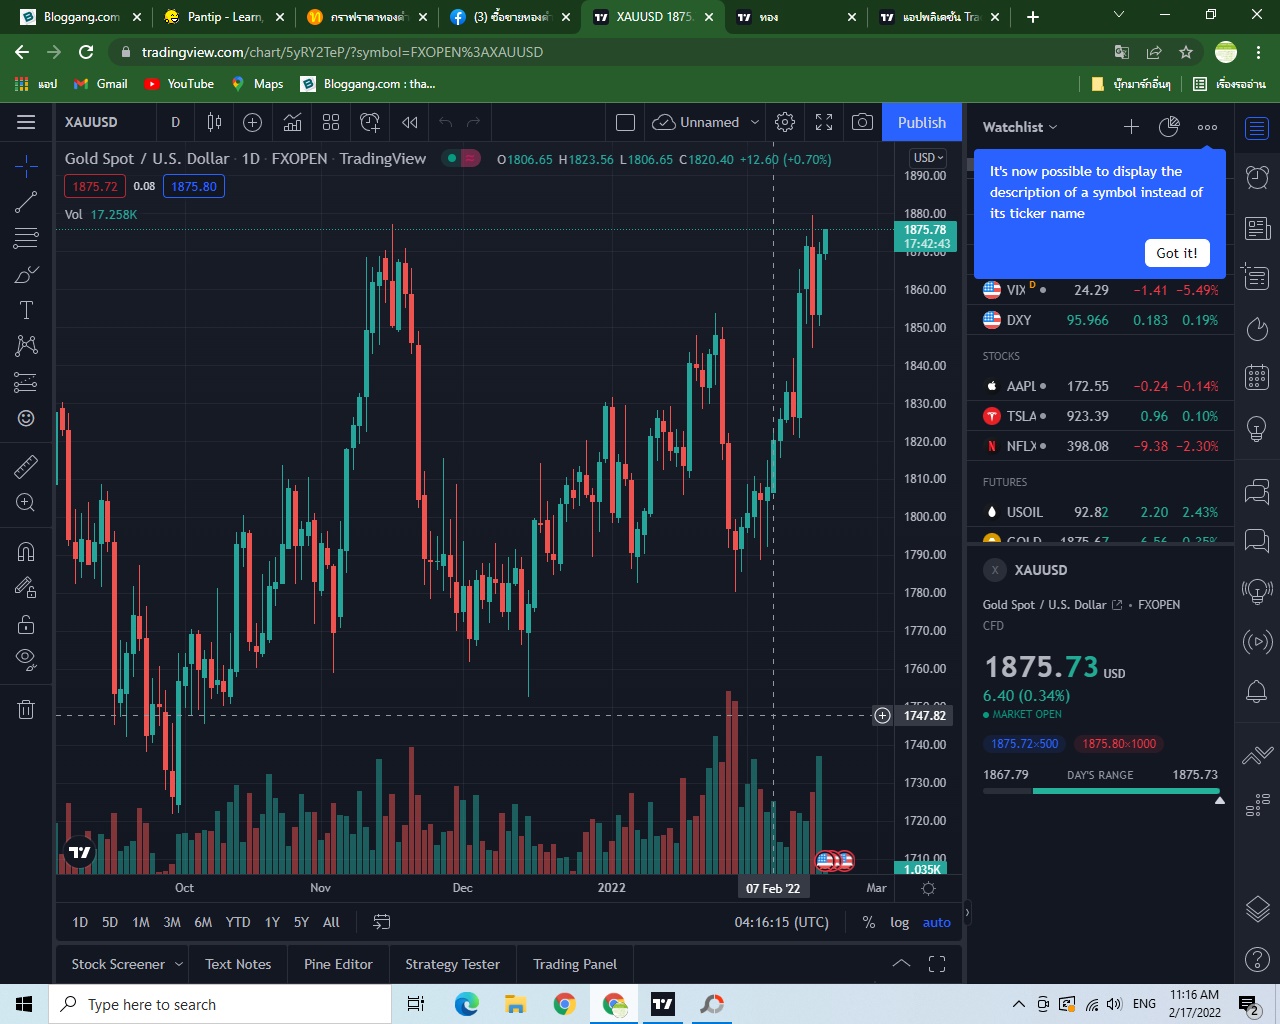Select the trend line drawing tool
Image resolution: width=1280 pixels, height=1024 pixels.
point(26,202)
